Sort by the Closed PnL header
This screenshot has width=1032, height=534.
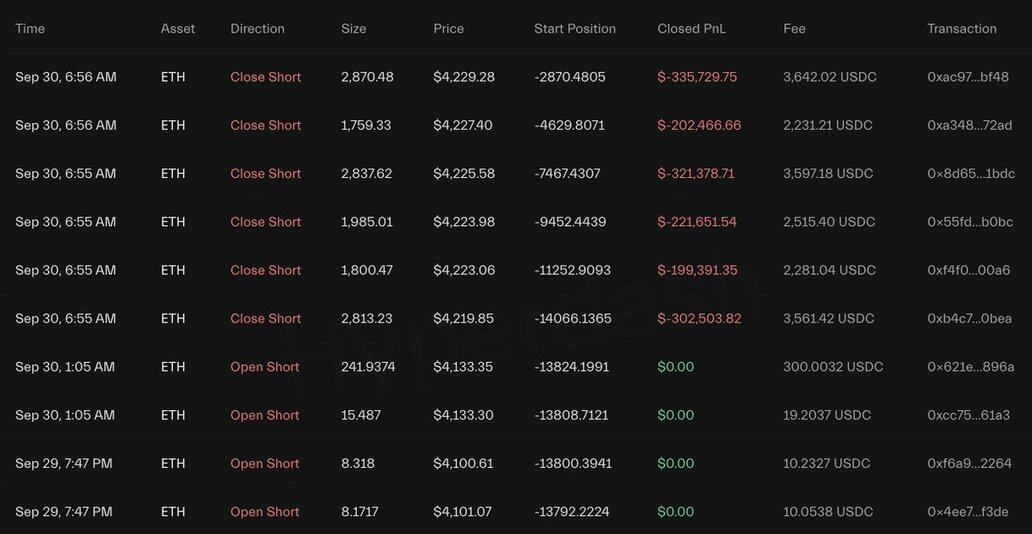691,29
